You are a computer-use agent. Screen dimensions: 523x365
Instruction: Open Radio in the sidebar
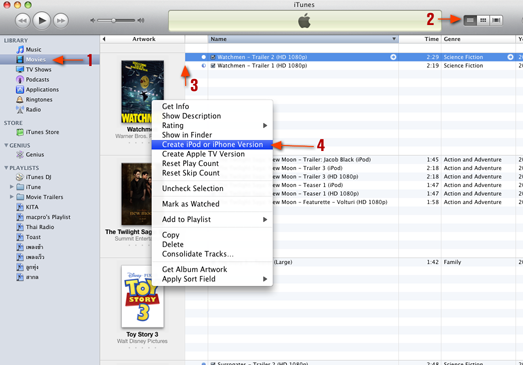[x=33, y=109]
